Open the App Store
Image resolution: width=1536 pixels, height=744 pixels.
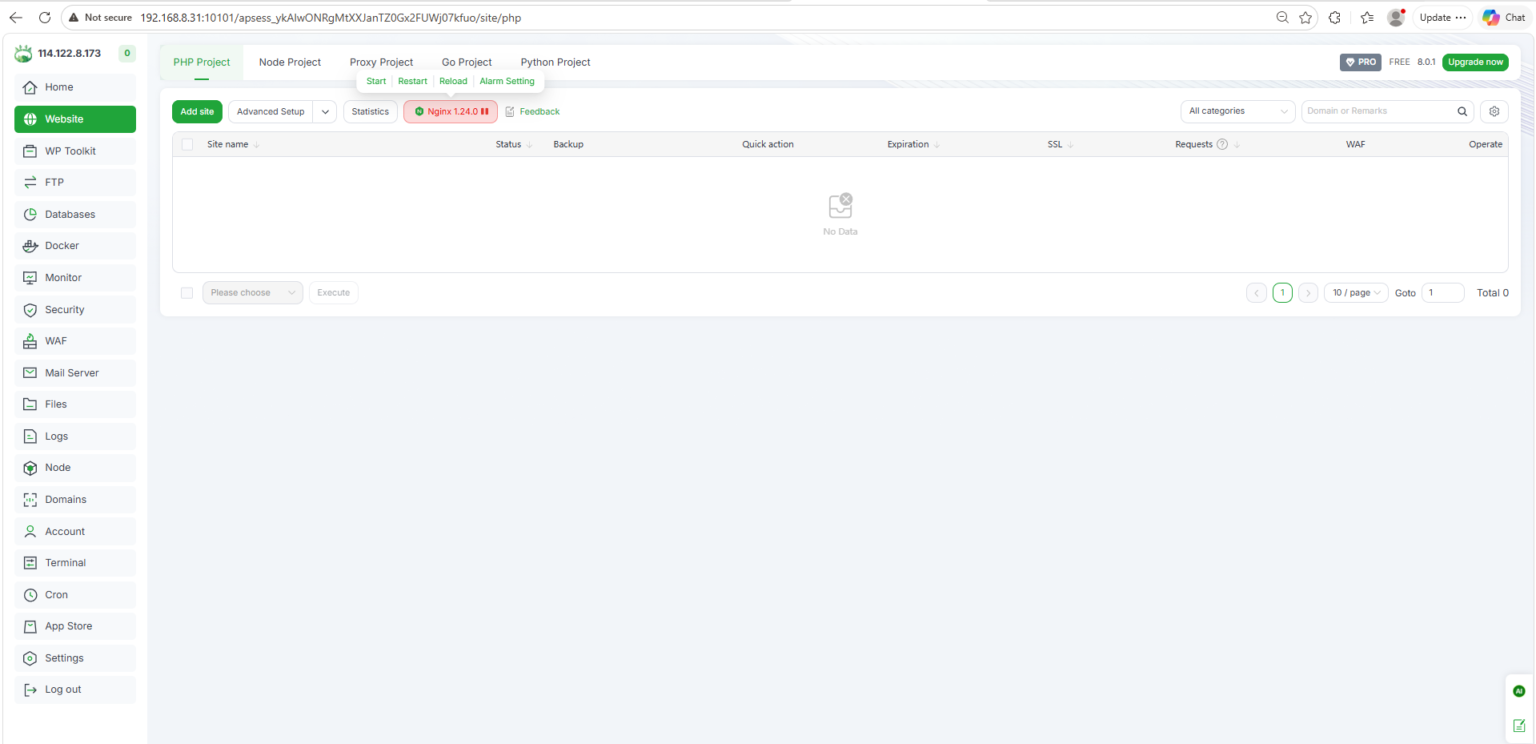tap(75, 626)
